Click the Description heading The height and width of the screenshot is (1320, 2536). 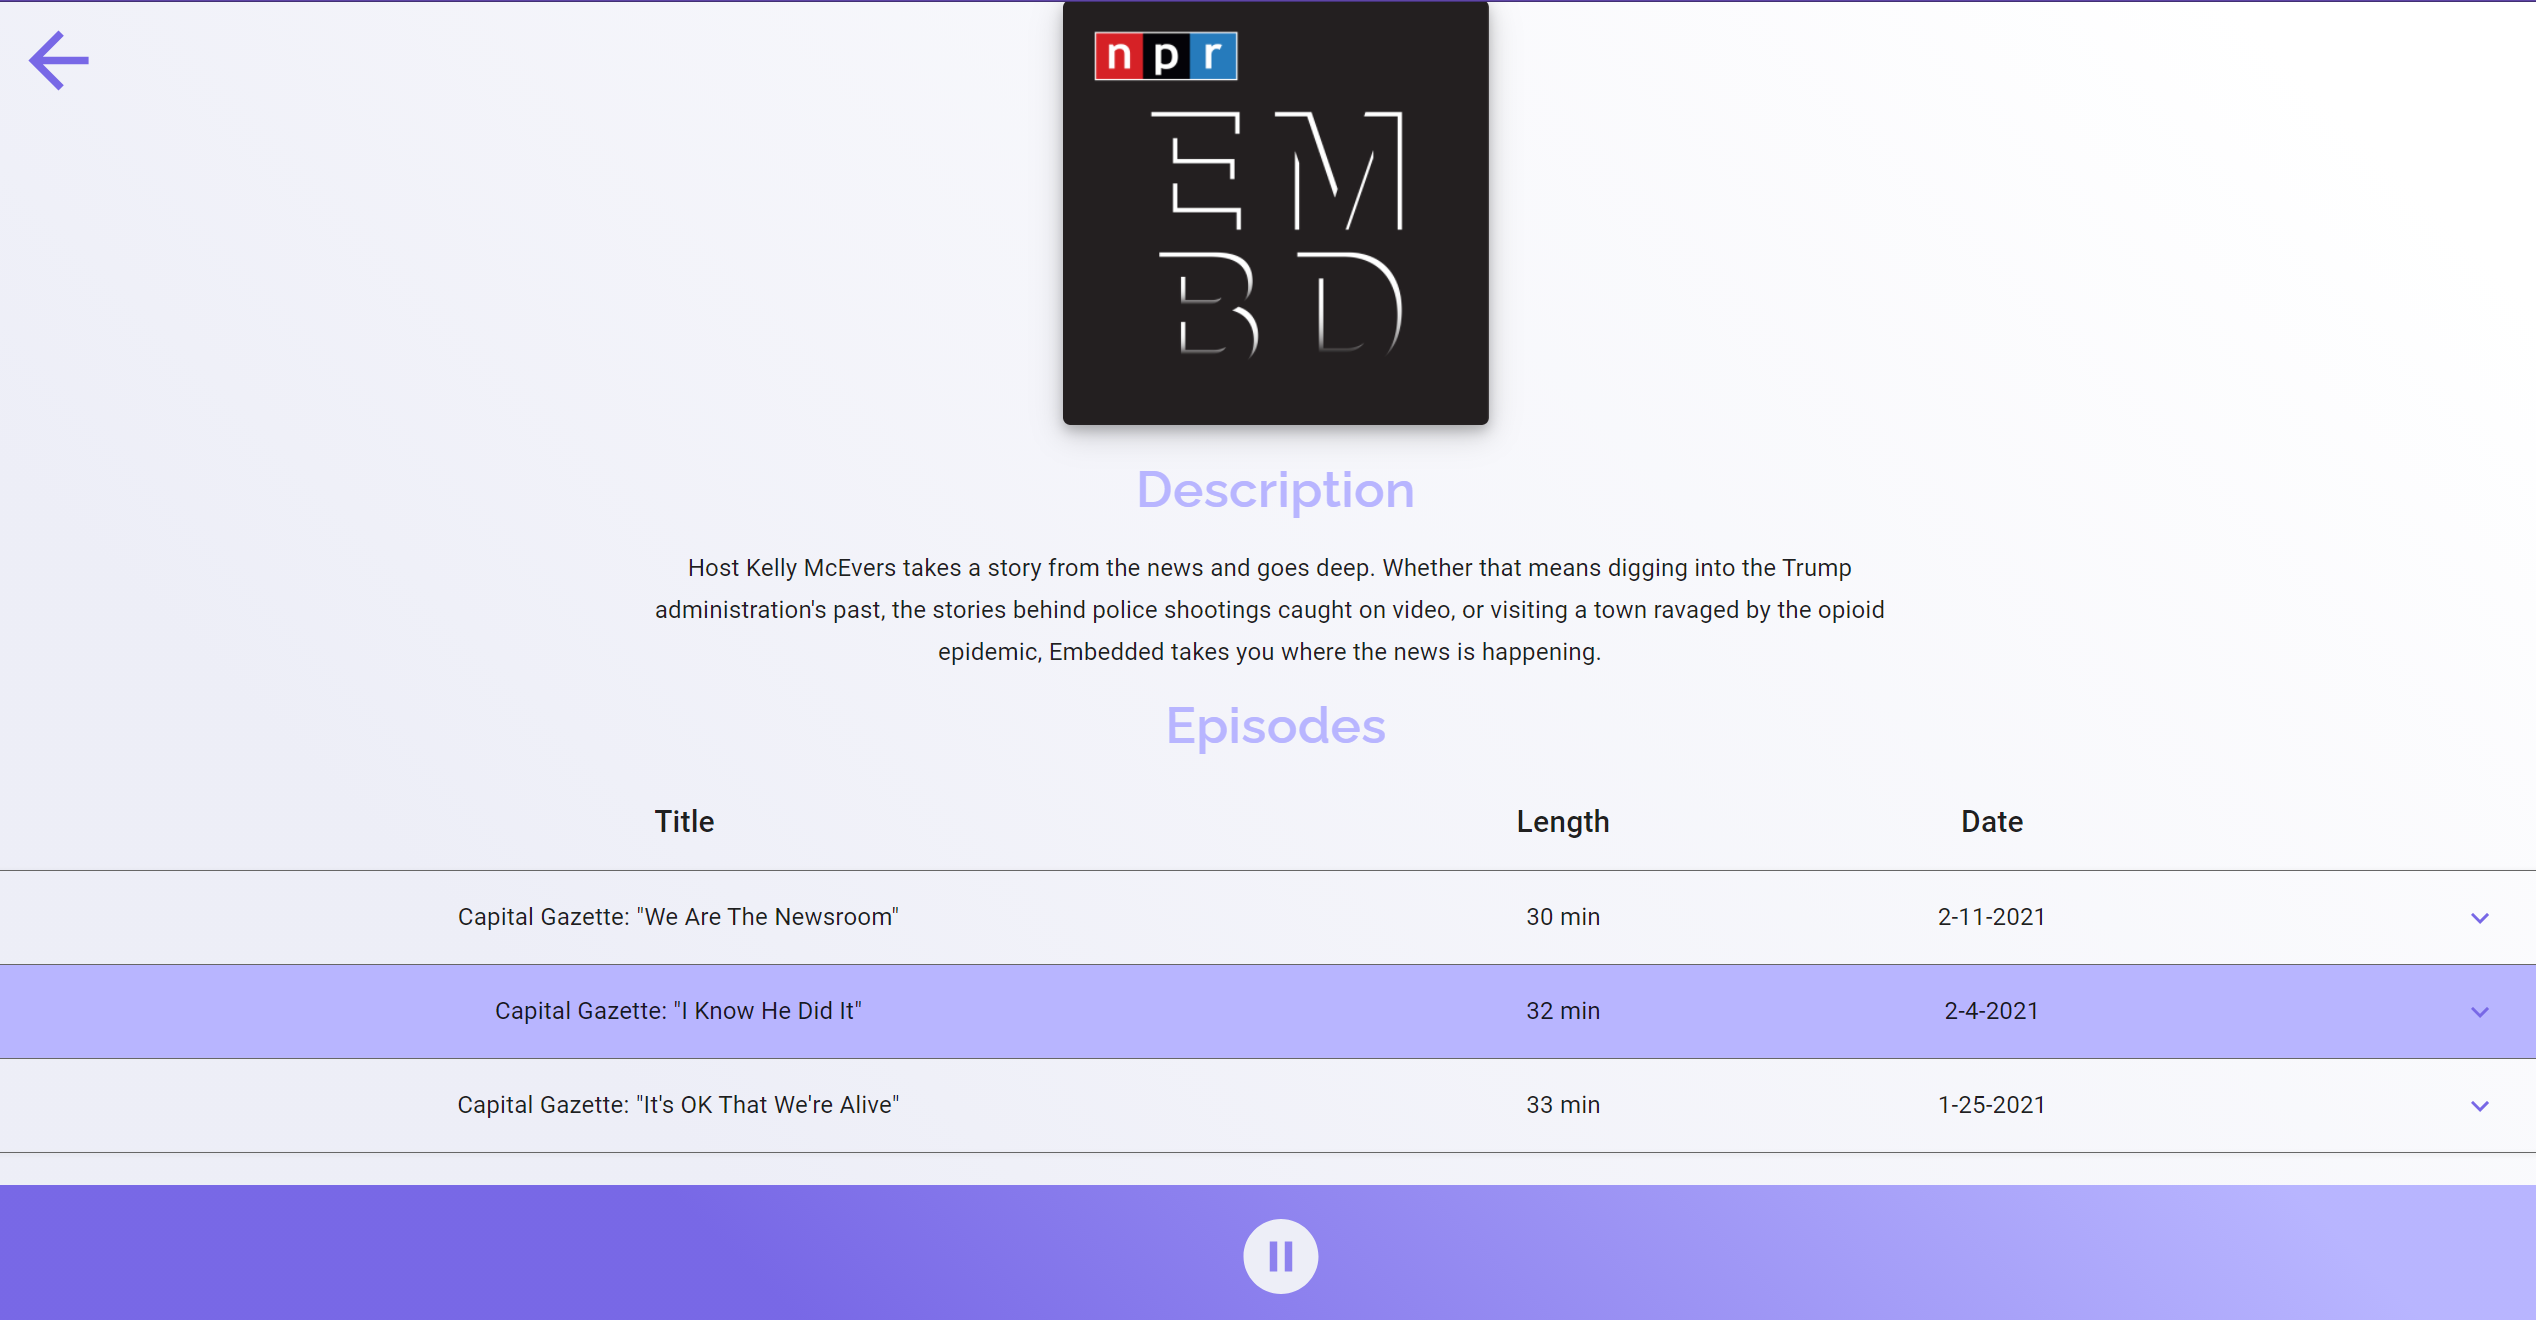pyautogui.click(x=1275, y=491)
